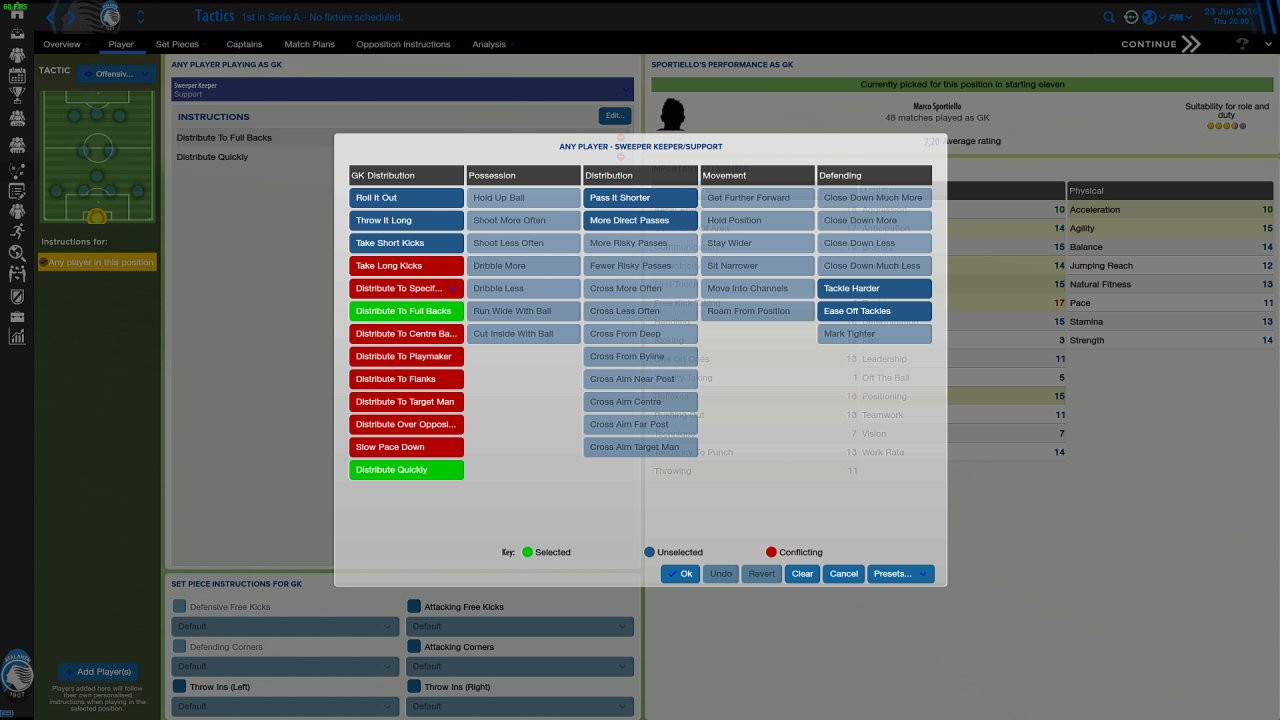The width and height of the screenshot is (1280, 720).
Task: Click the question mark help icon
Action: coord(1243,44)
